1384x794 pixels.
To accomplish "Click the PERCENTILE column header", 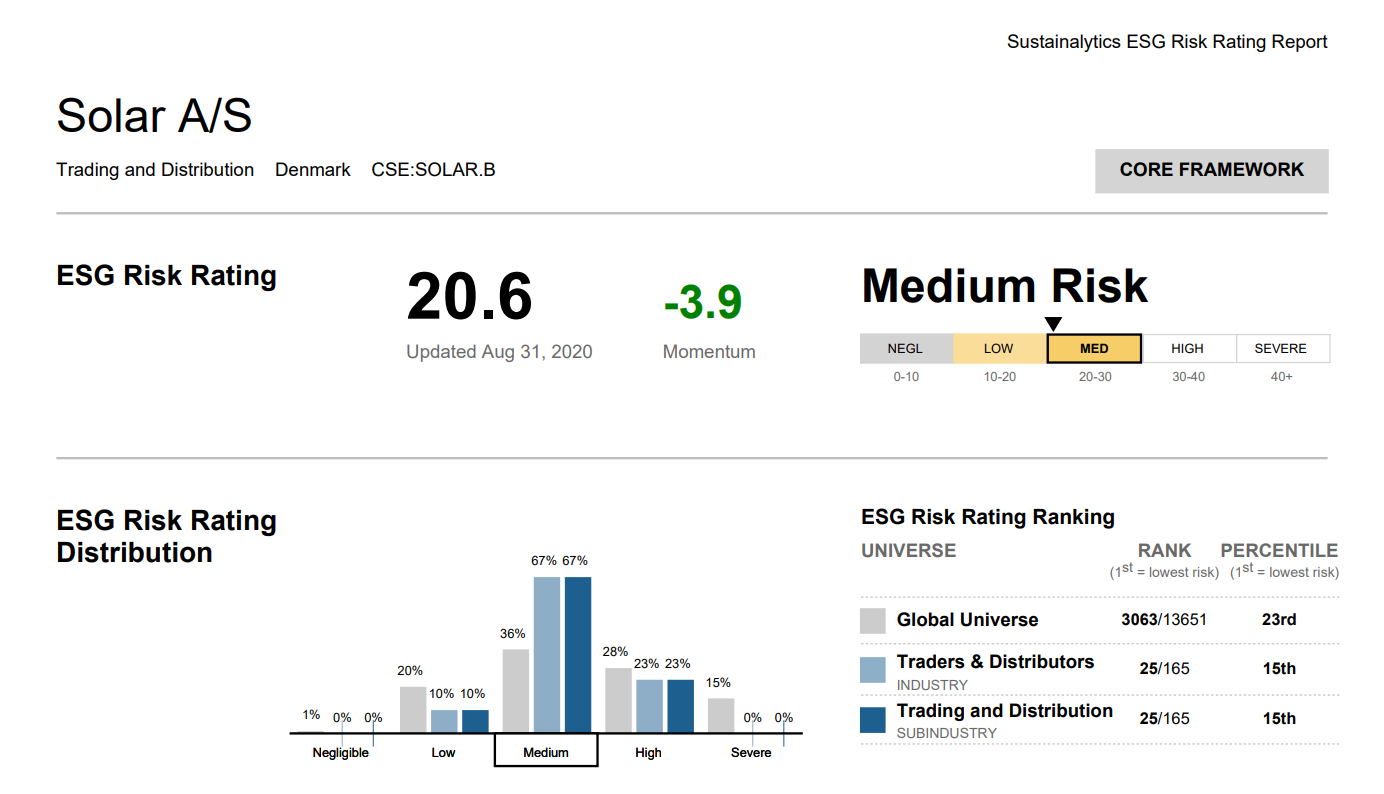I will (x=1279, y=551).
